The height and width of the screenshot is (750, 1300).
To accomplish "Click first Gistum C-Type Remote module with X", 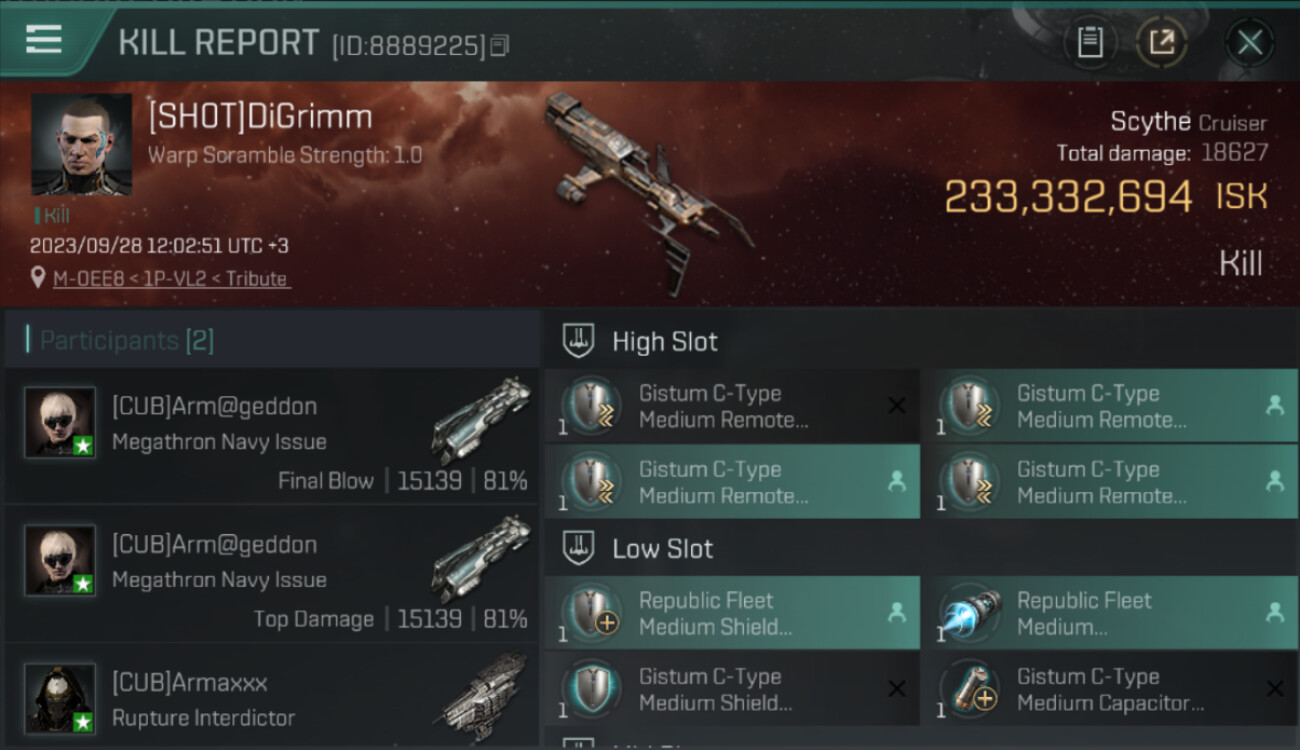I will click(732, 406).
